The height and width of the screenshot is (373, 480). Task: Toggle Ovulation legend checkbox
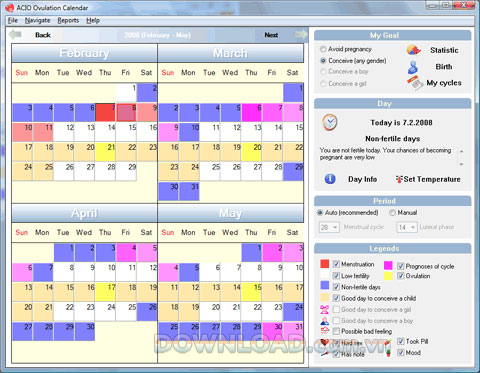401,276
